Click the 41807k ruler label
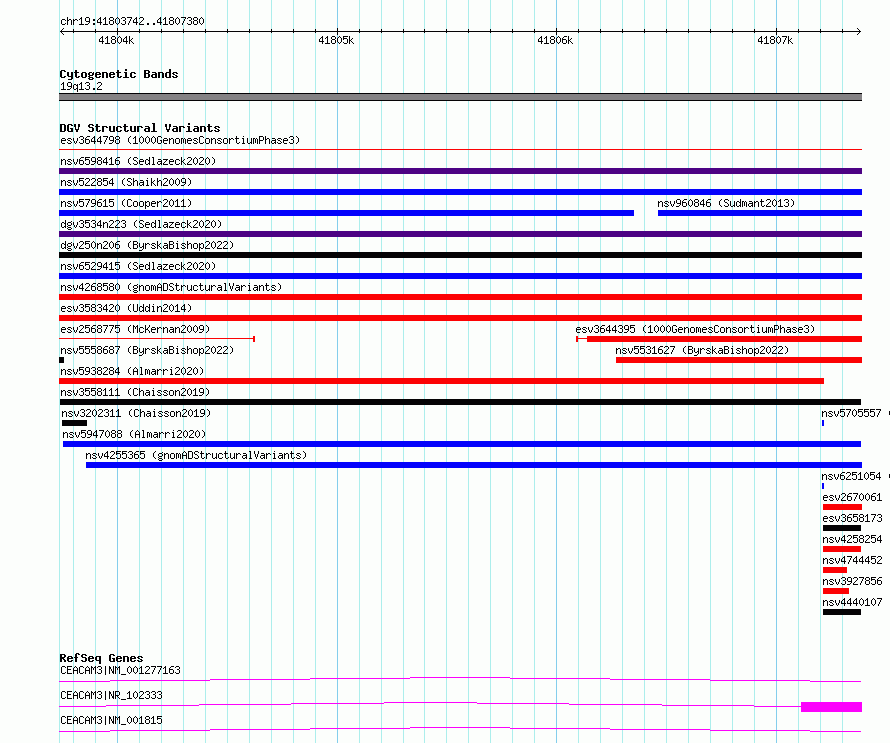Viewport: 890px width, 743px height. [775, 40]
